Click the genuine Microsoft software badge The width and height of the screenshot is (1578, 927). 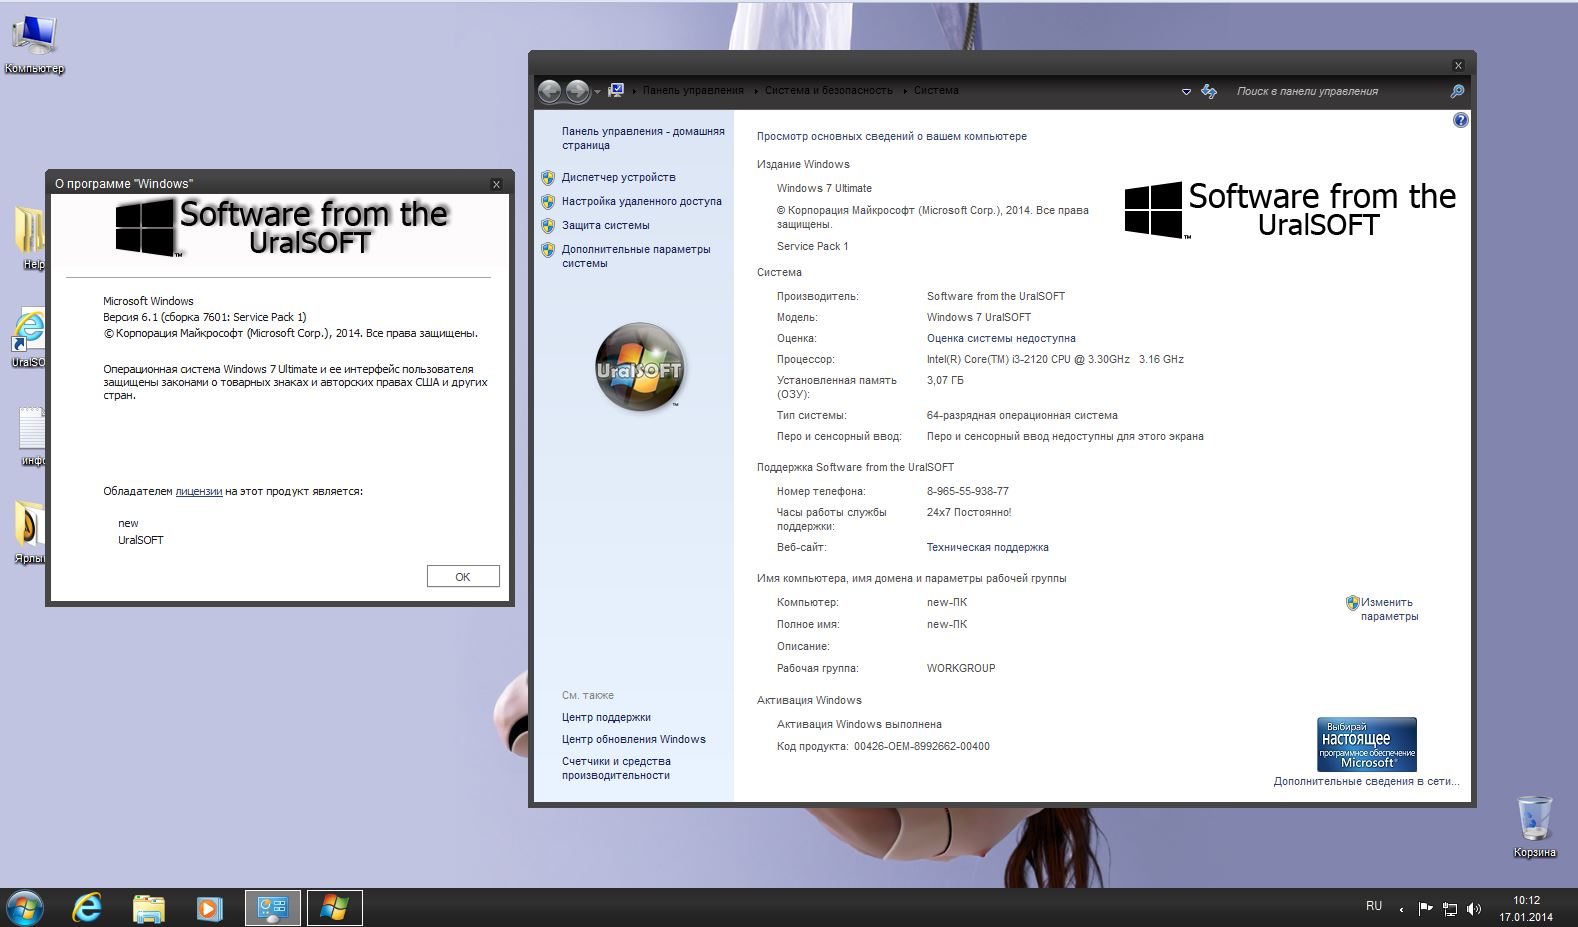tap(1367, 744)
